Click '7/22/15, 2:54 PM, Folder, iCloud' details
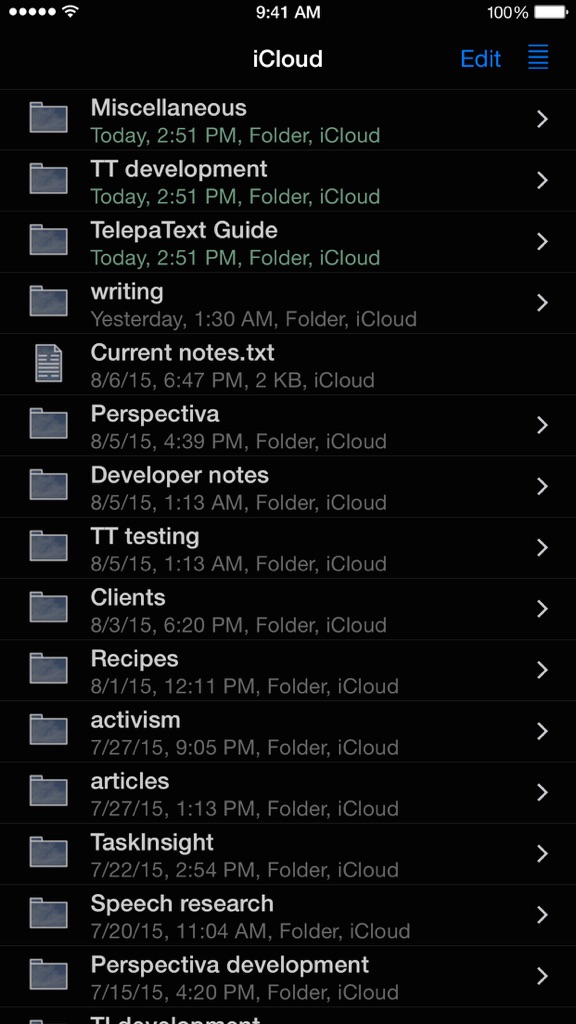 click(244, 871)
